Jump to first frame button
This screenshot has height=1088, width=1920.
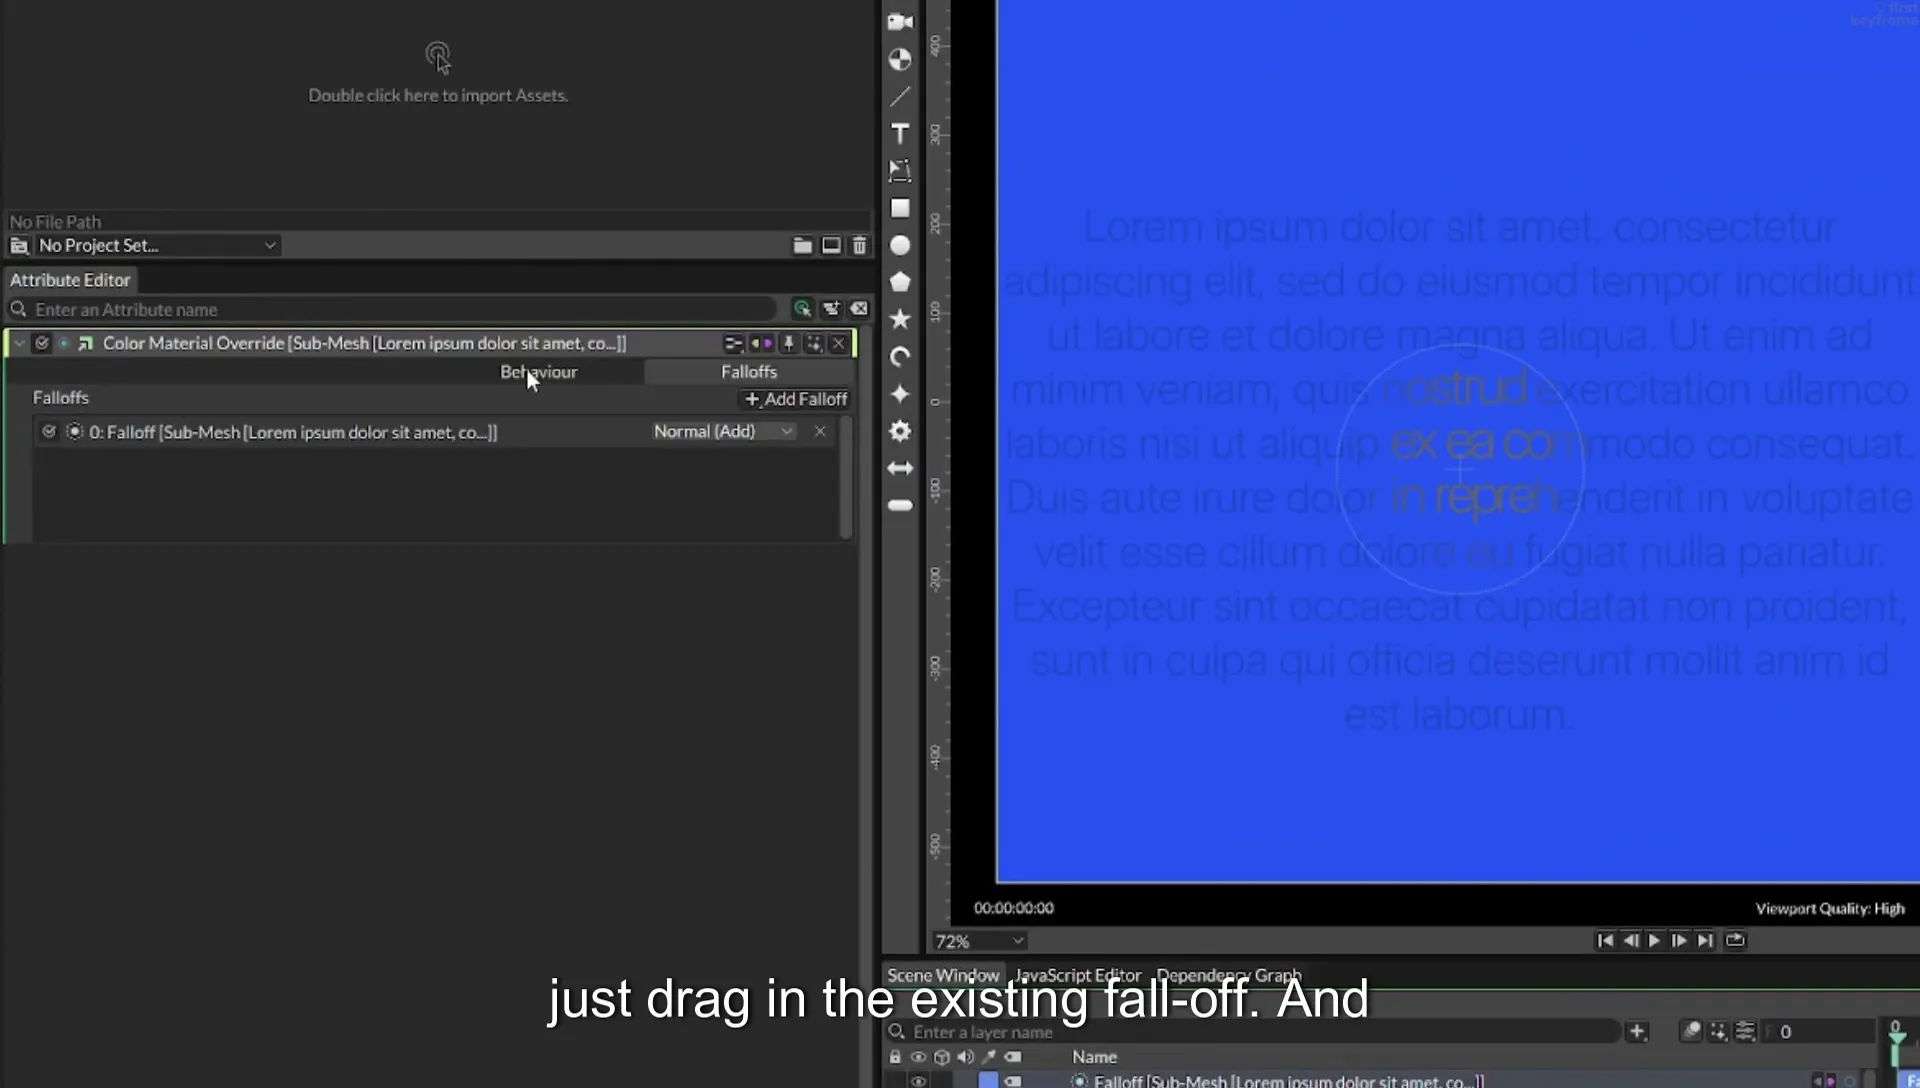pos(1605,940)
